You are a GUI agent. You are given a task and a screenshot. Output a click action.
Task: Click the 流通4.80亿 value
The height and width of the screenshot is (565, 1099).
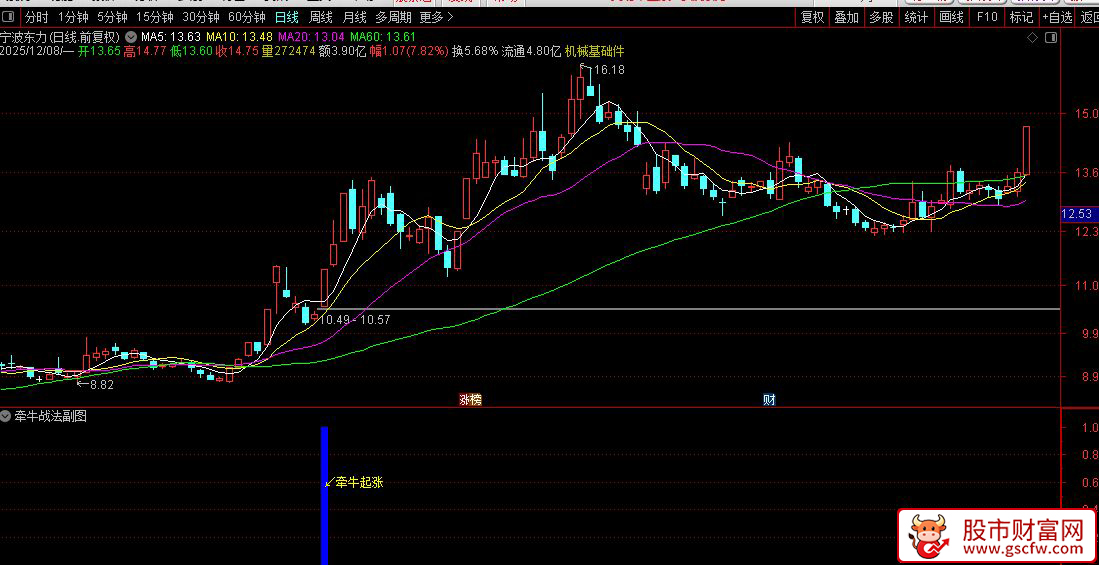tap(531, 50)
